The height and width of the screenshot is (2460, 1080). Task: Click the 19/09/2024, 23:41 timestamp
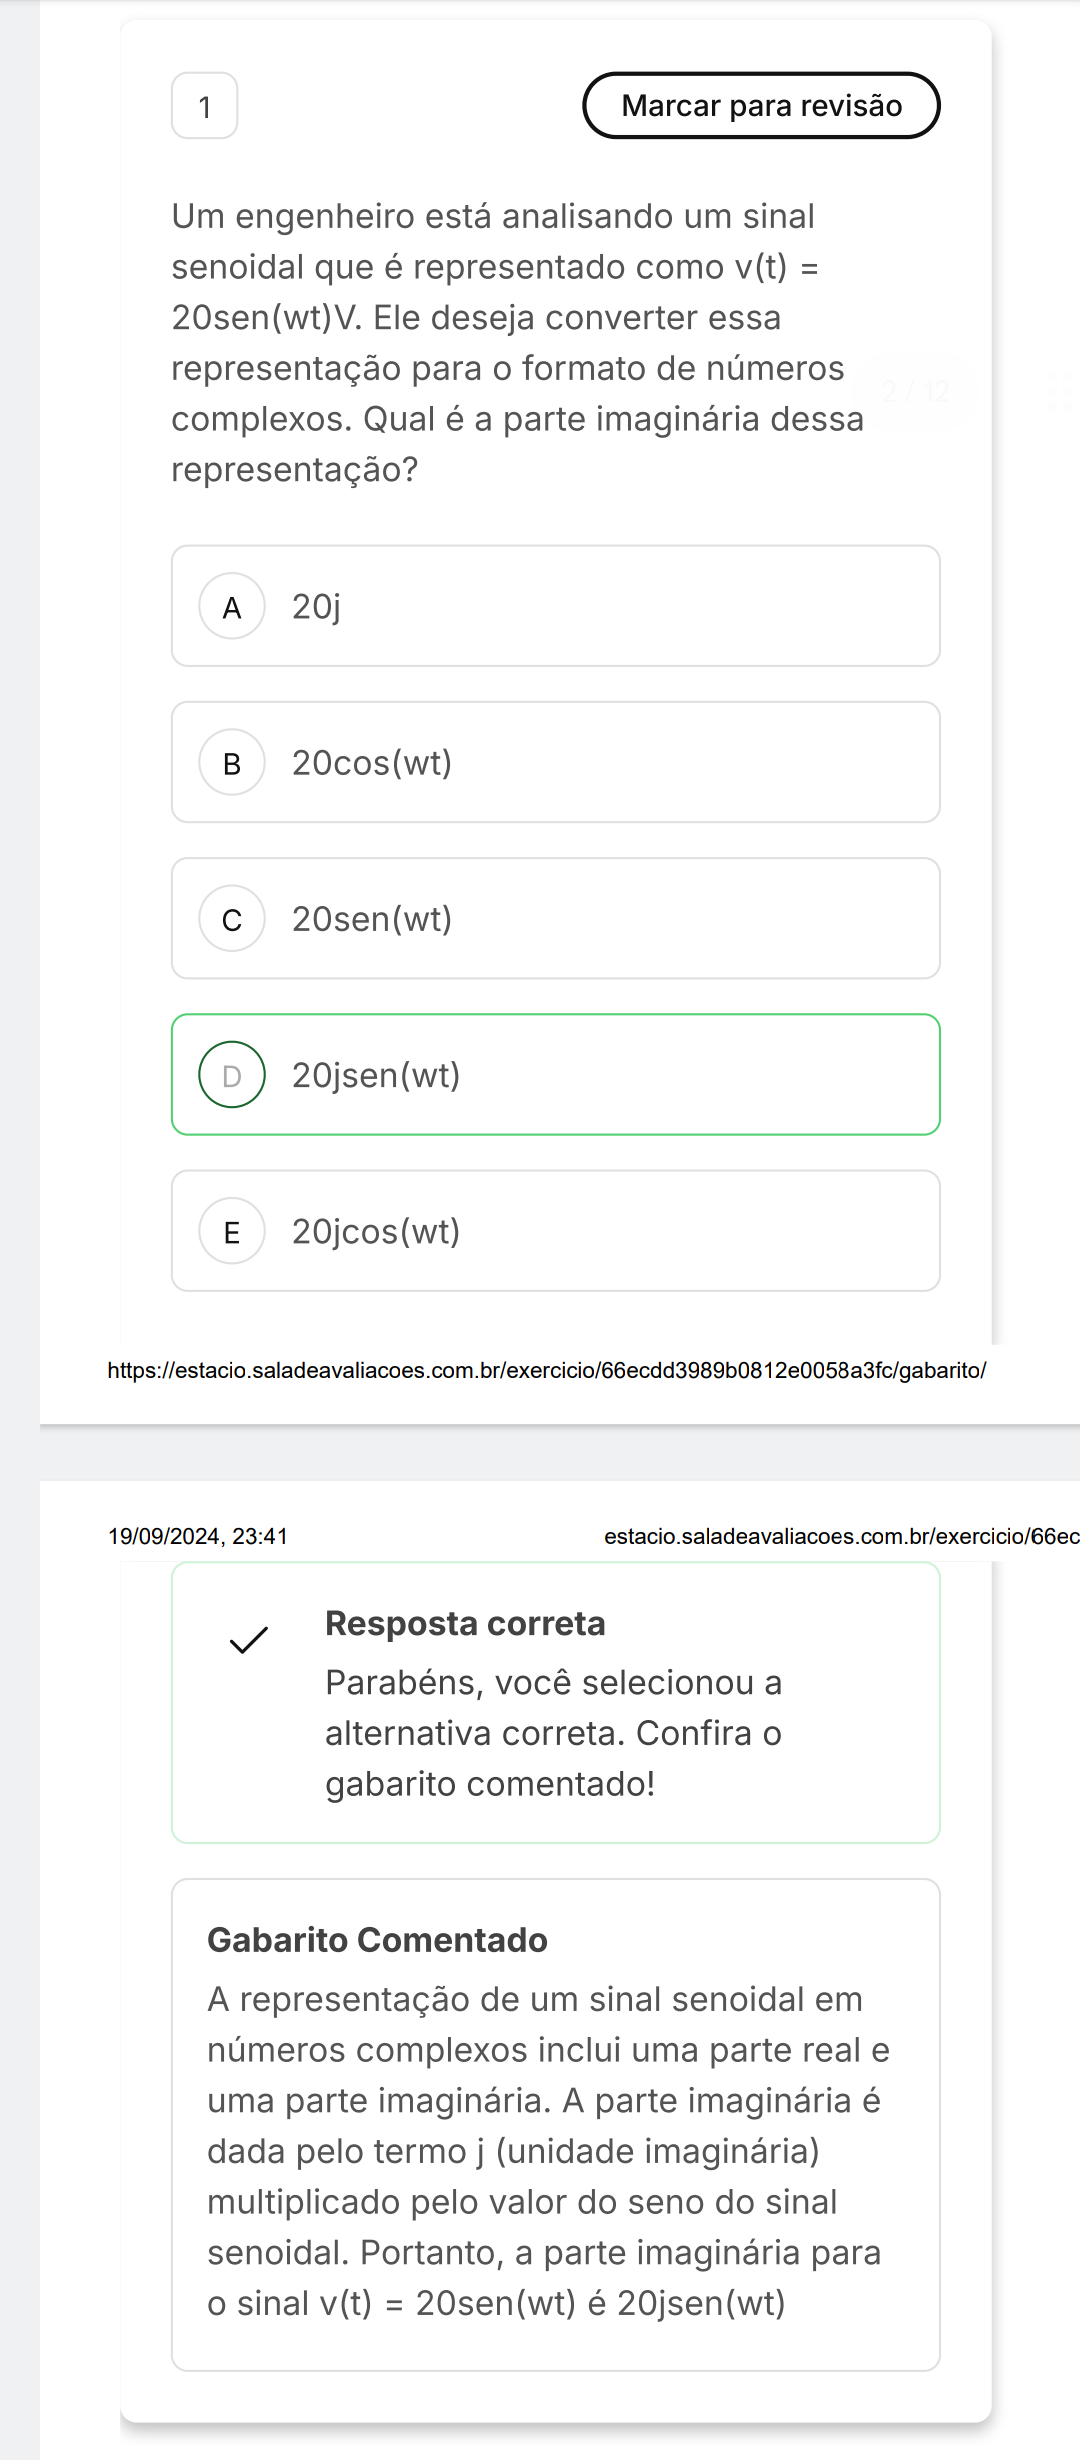click(198, 1536)
